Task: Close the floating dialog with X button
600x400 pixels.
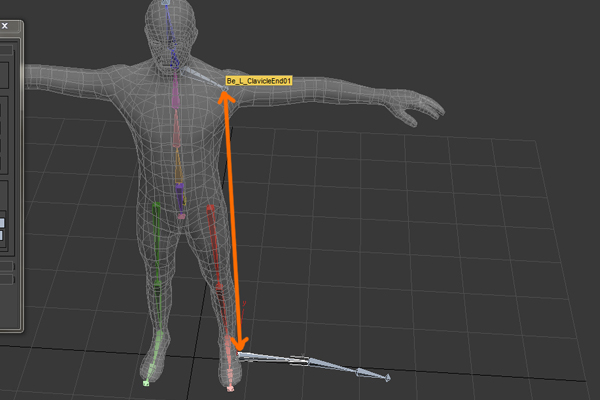Action: pos(5,26)
